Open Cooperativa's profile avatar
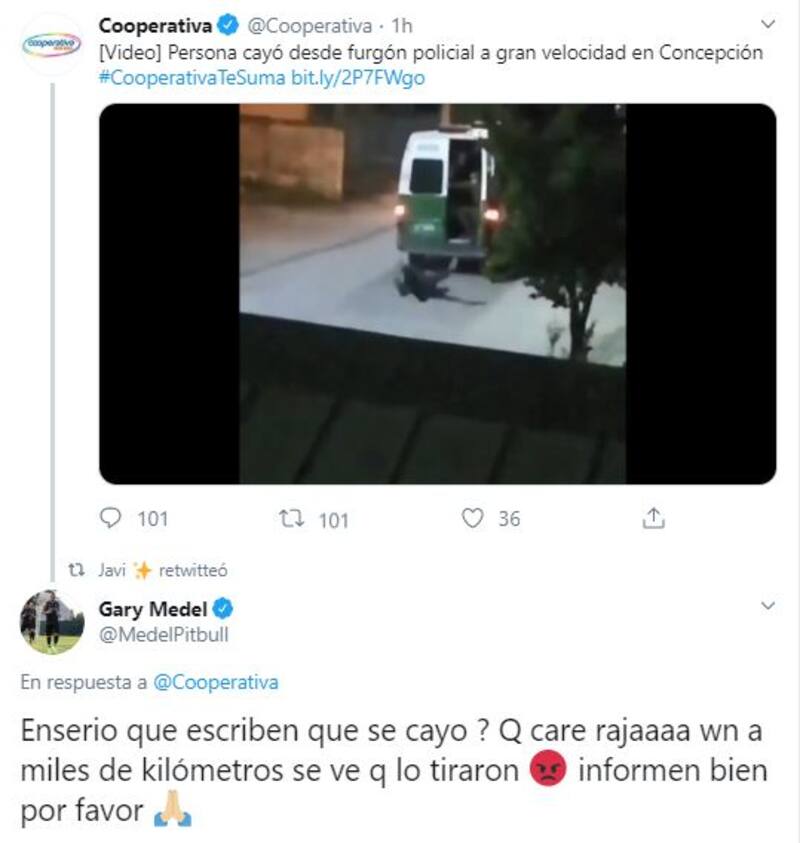The image size is (800, 843). 52,44
